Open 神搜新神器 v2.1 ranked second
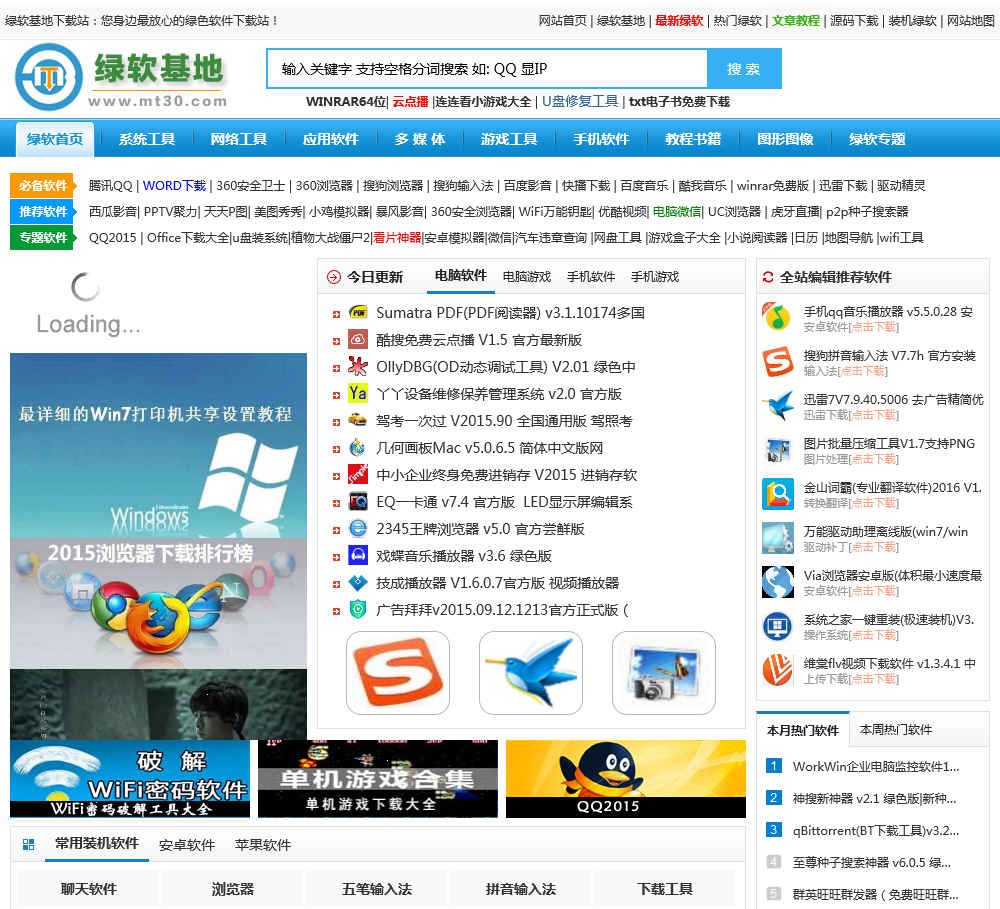Screen dimensions: 1000x909 [874, 798]
